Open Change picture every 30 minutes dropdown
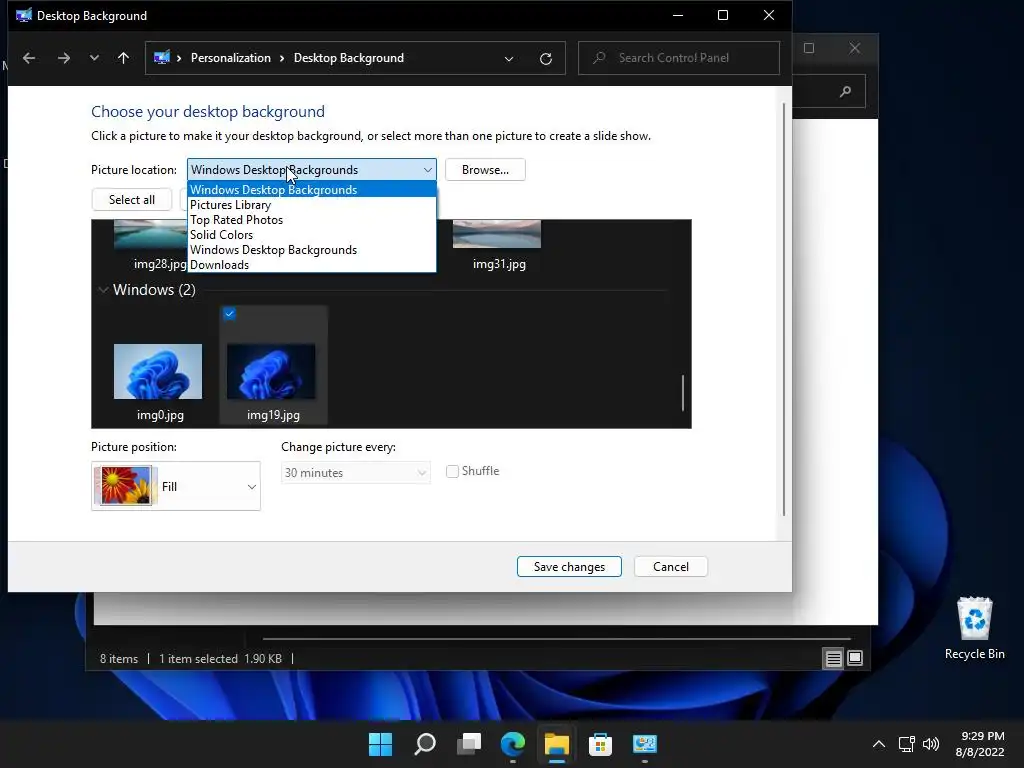 click(356, 473)
